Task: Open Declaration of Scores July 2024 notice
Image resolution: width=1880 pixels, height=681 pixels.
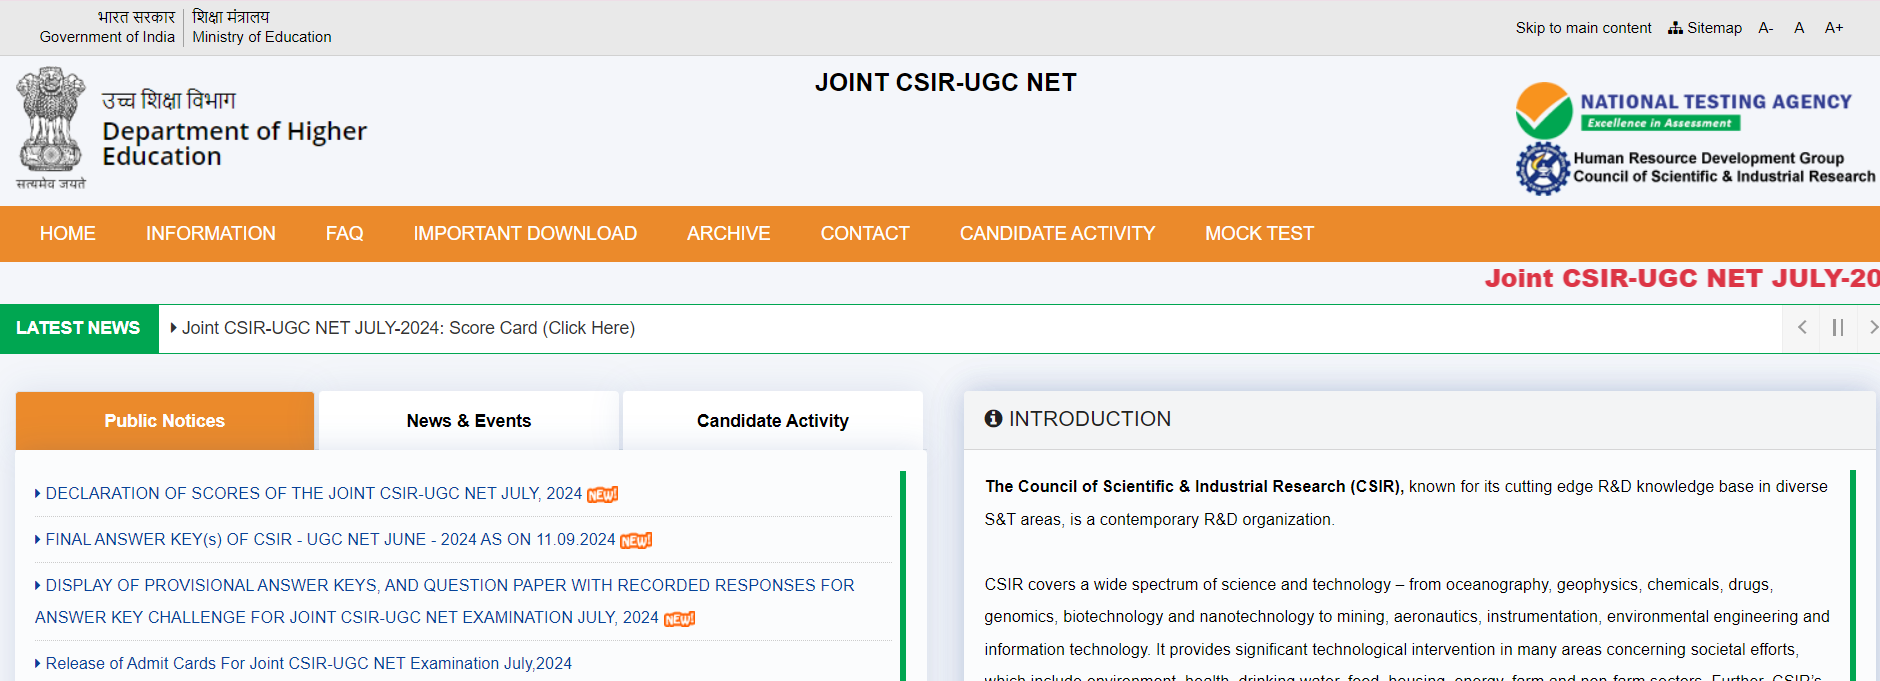Action: 313,493
